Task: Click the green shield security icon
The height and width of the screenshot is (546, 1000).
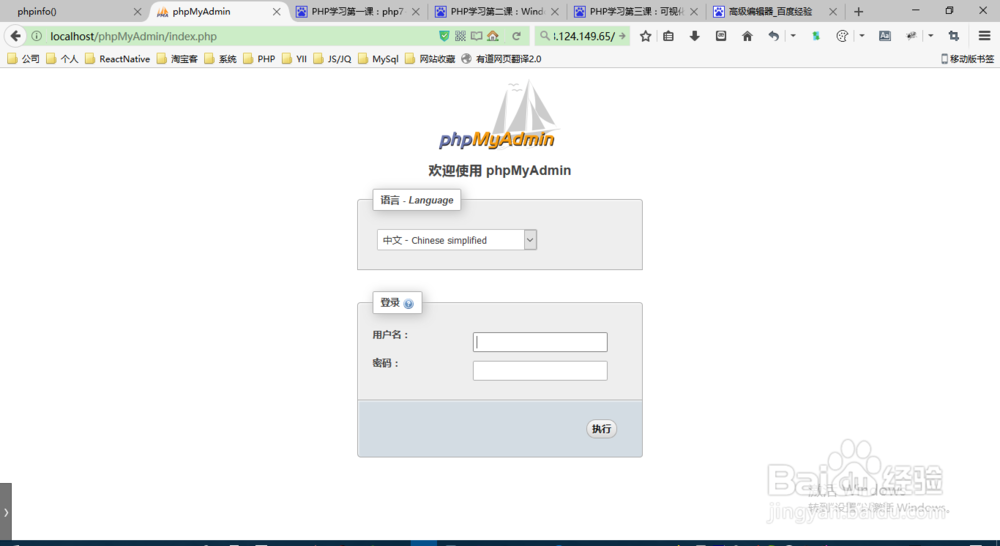Action: click(444, 36)
